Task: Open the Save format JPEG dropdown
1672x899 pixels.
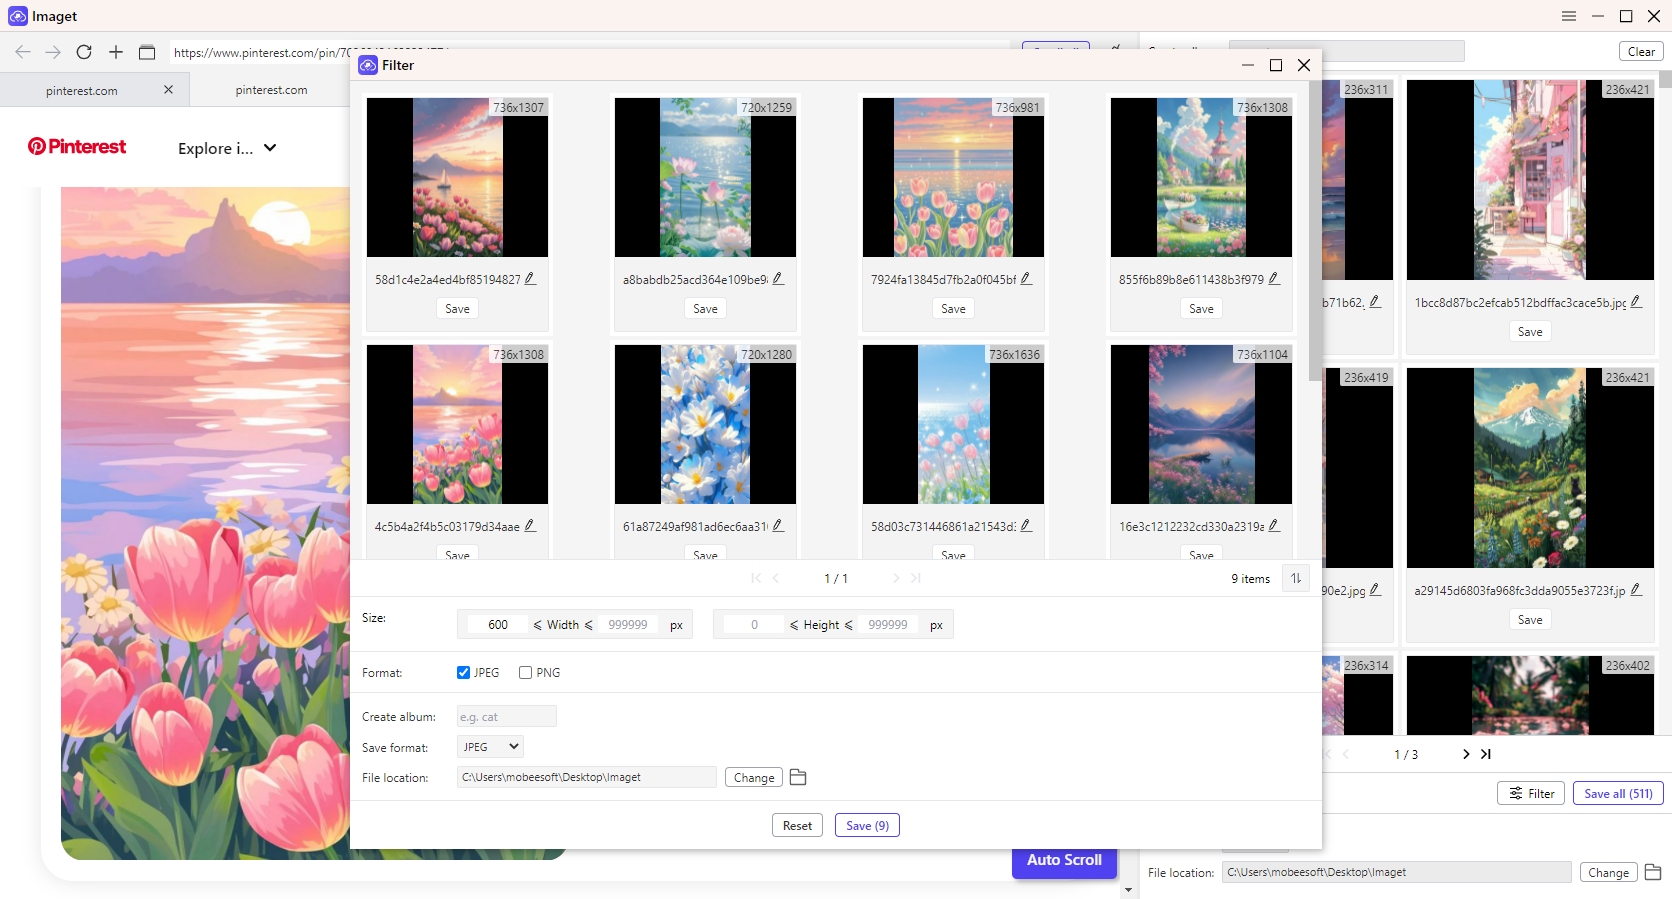Action: (x=490, y=747)
